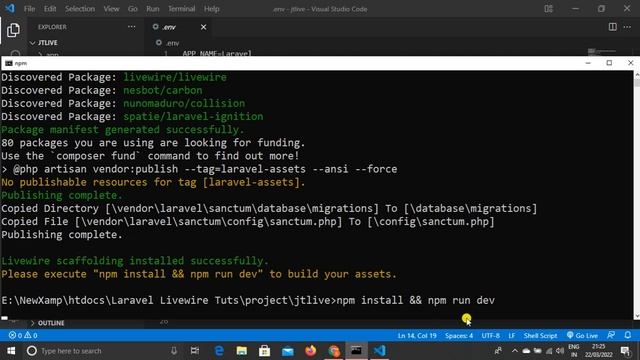The image size is (640, 360).
Task: Click the network tray icon
Action: (549, 351)
